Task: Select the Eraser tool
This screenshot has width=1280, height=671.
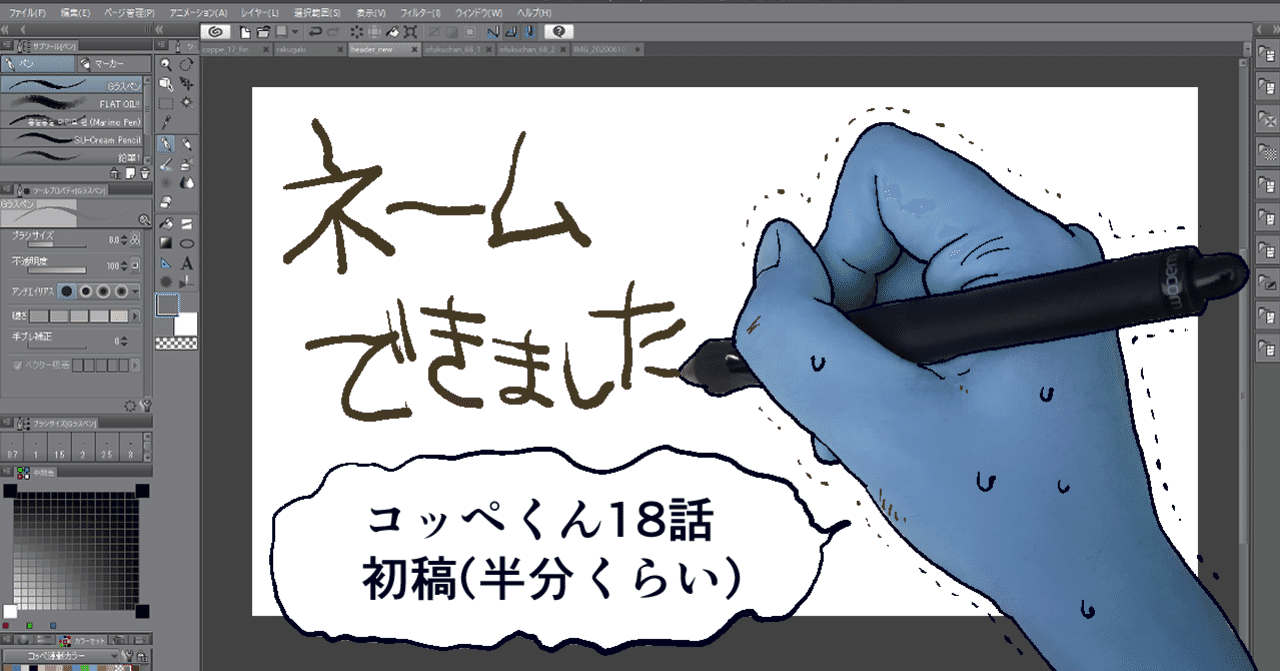Action: (166, 202)
